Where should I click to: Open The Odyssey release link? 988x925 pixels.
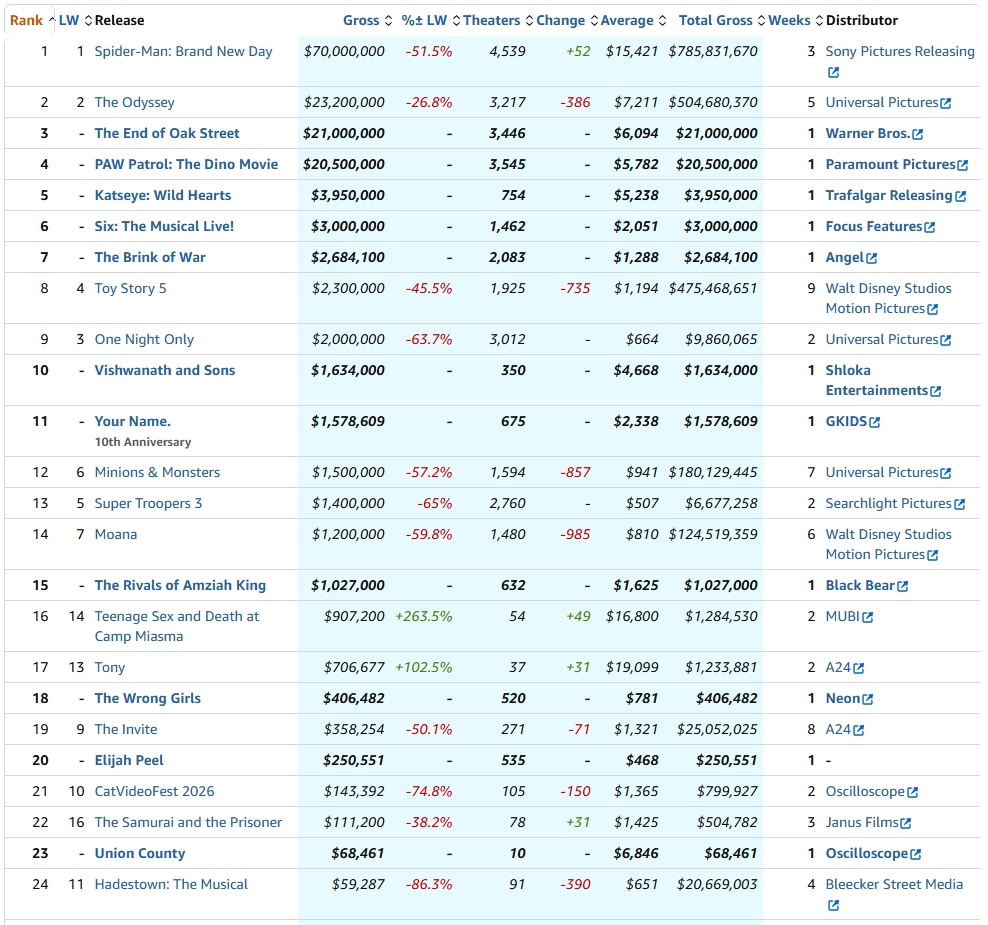(x=134, y=103)
